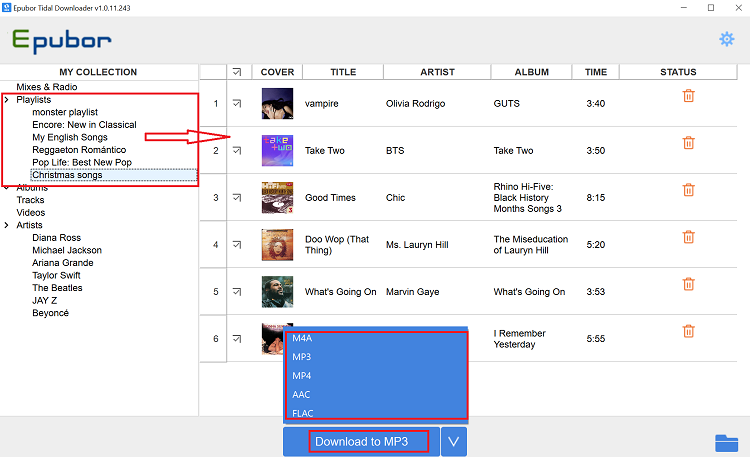Collapse the Artists tree node
Screen dimensions: 750x457
pyautogui.click(x=7, y=225)
